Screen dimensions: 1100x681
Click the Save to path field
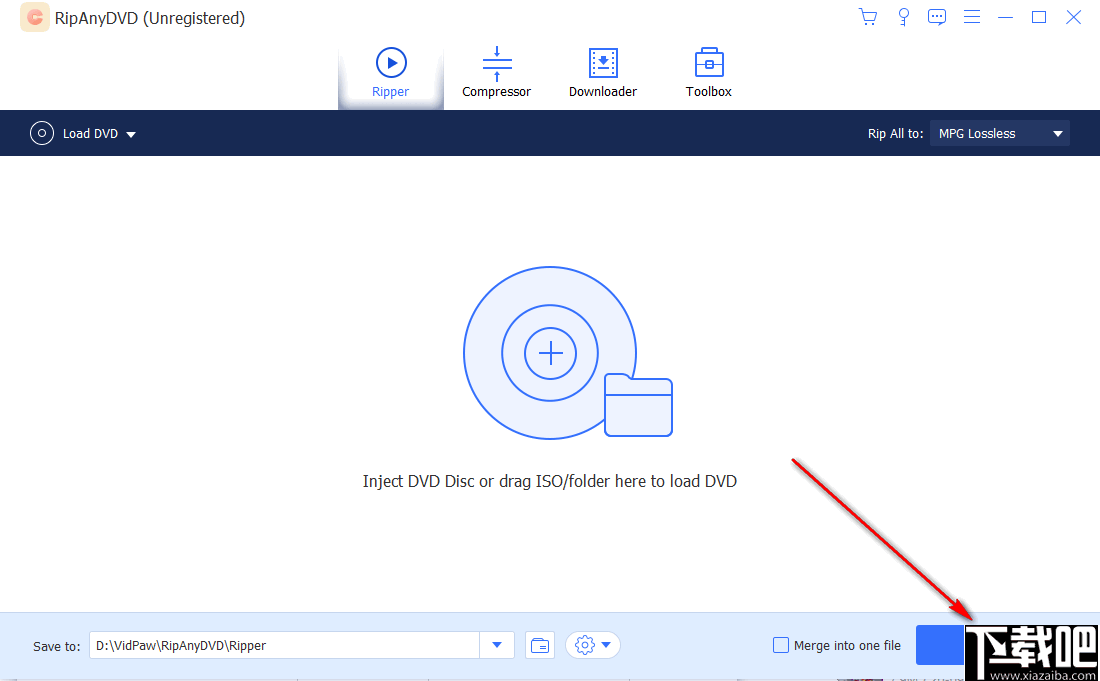coord(285,645)
